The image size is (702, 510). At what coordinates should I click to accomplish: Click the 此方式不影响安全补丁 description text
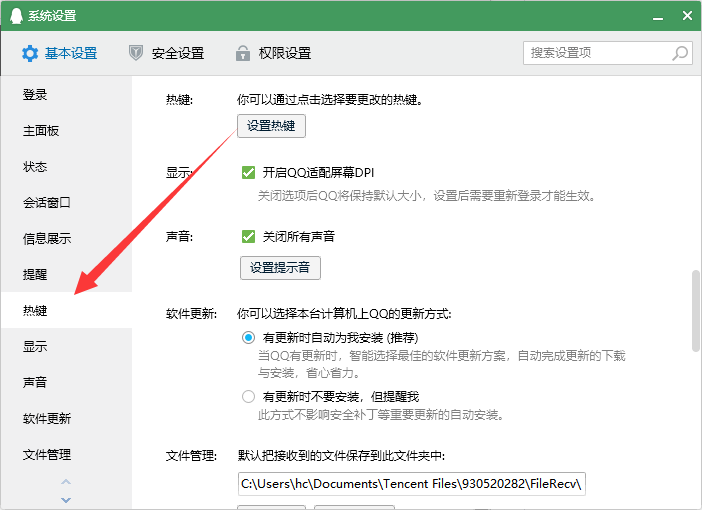pos(381,415)
